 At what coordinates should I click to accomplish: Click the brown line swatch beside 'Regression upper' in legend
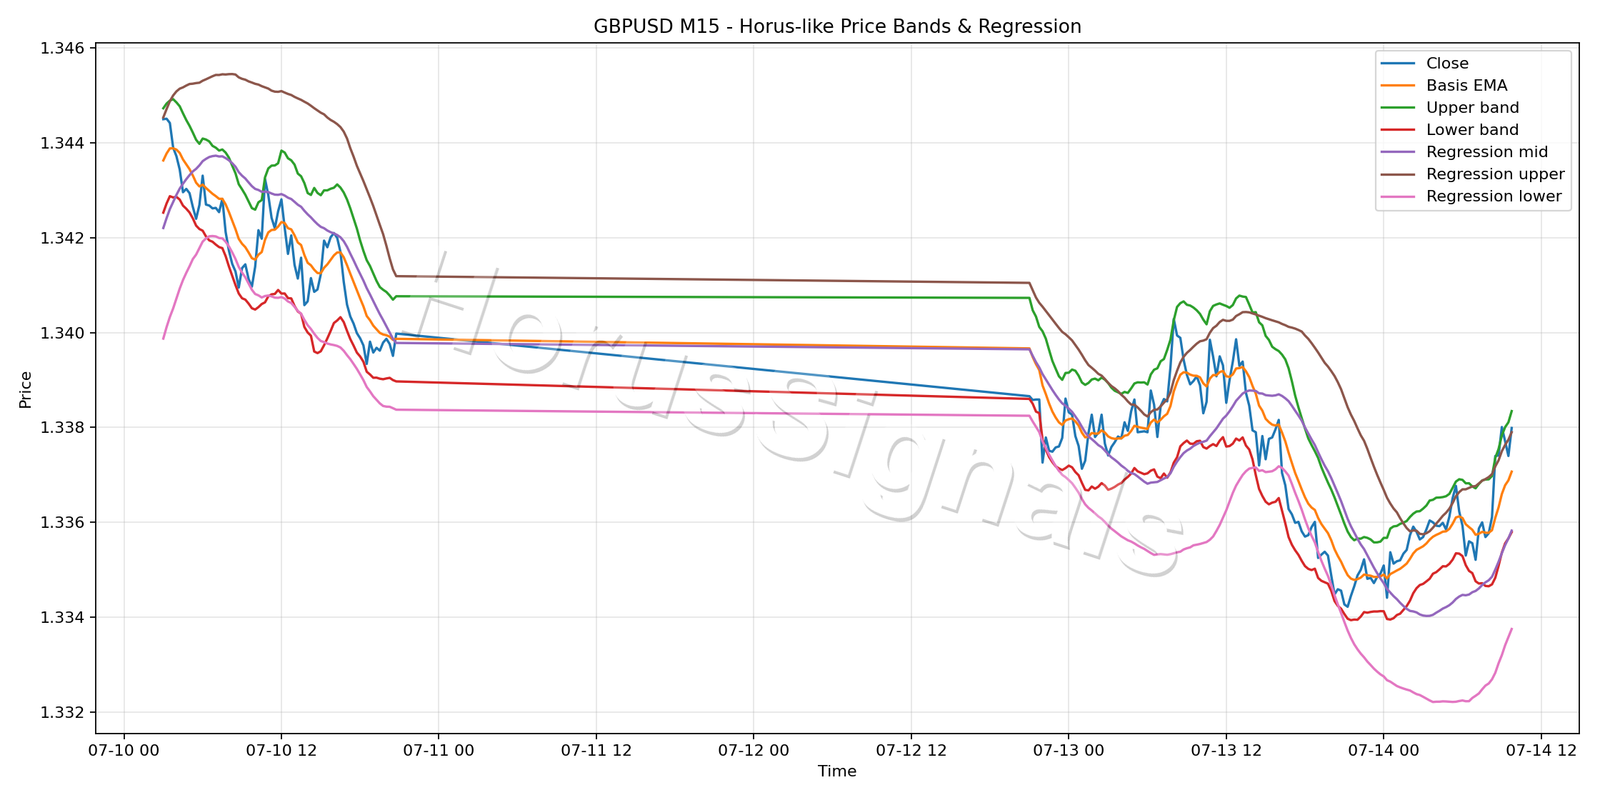(1398, 174)
